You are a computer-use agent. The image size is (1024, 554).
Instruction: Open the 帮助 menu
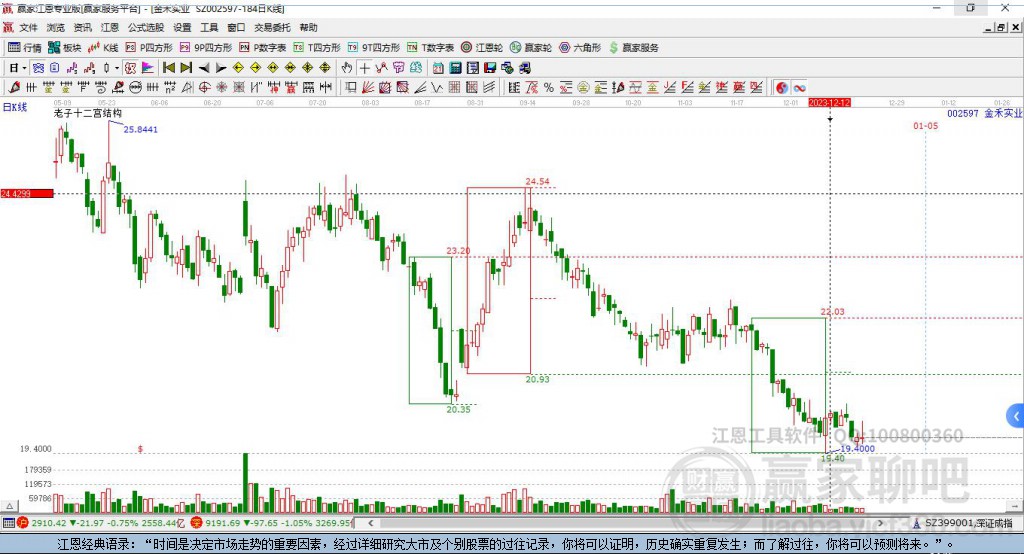pos(308,27)
